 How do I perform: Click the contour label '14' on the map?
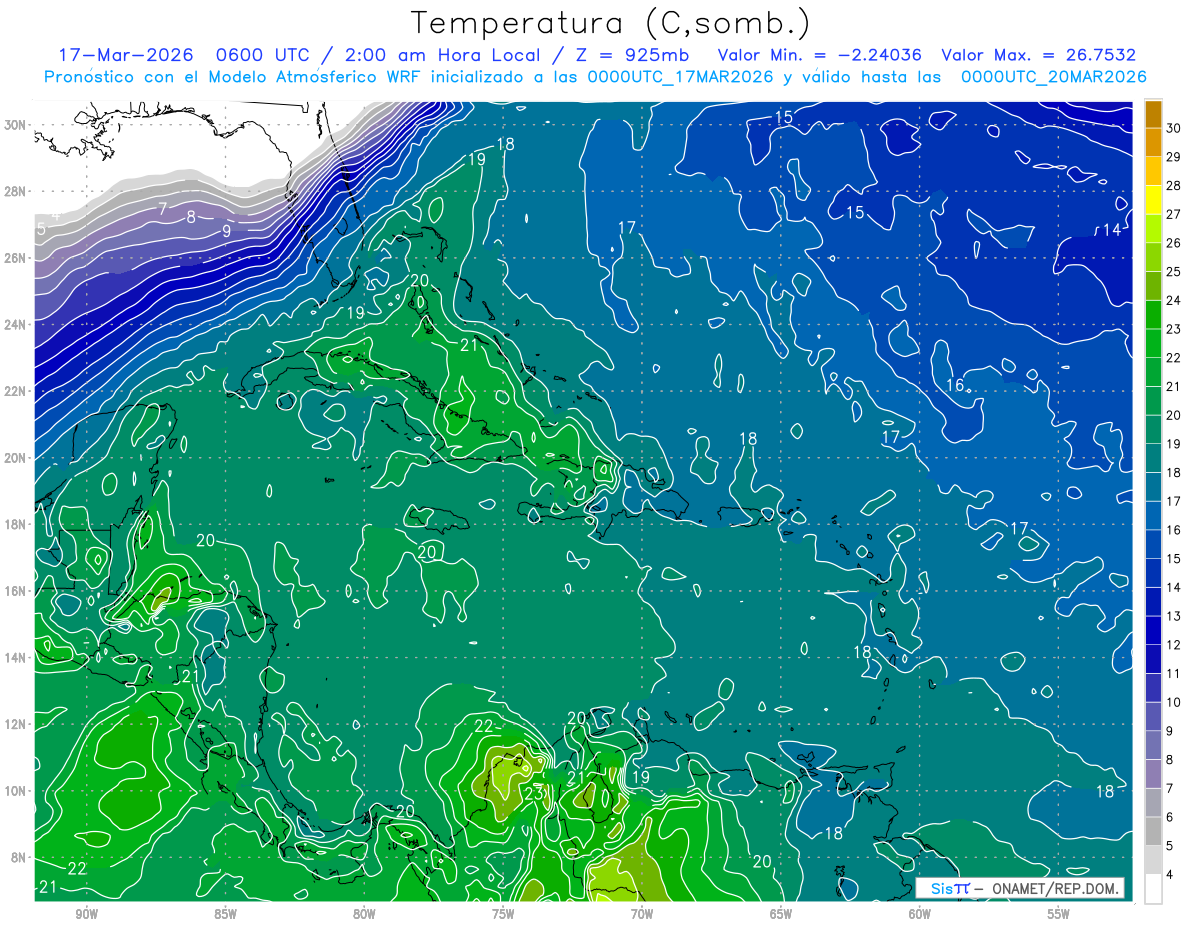(x=1112, y=230)
